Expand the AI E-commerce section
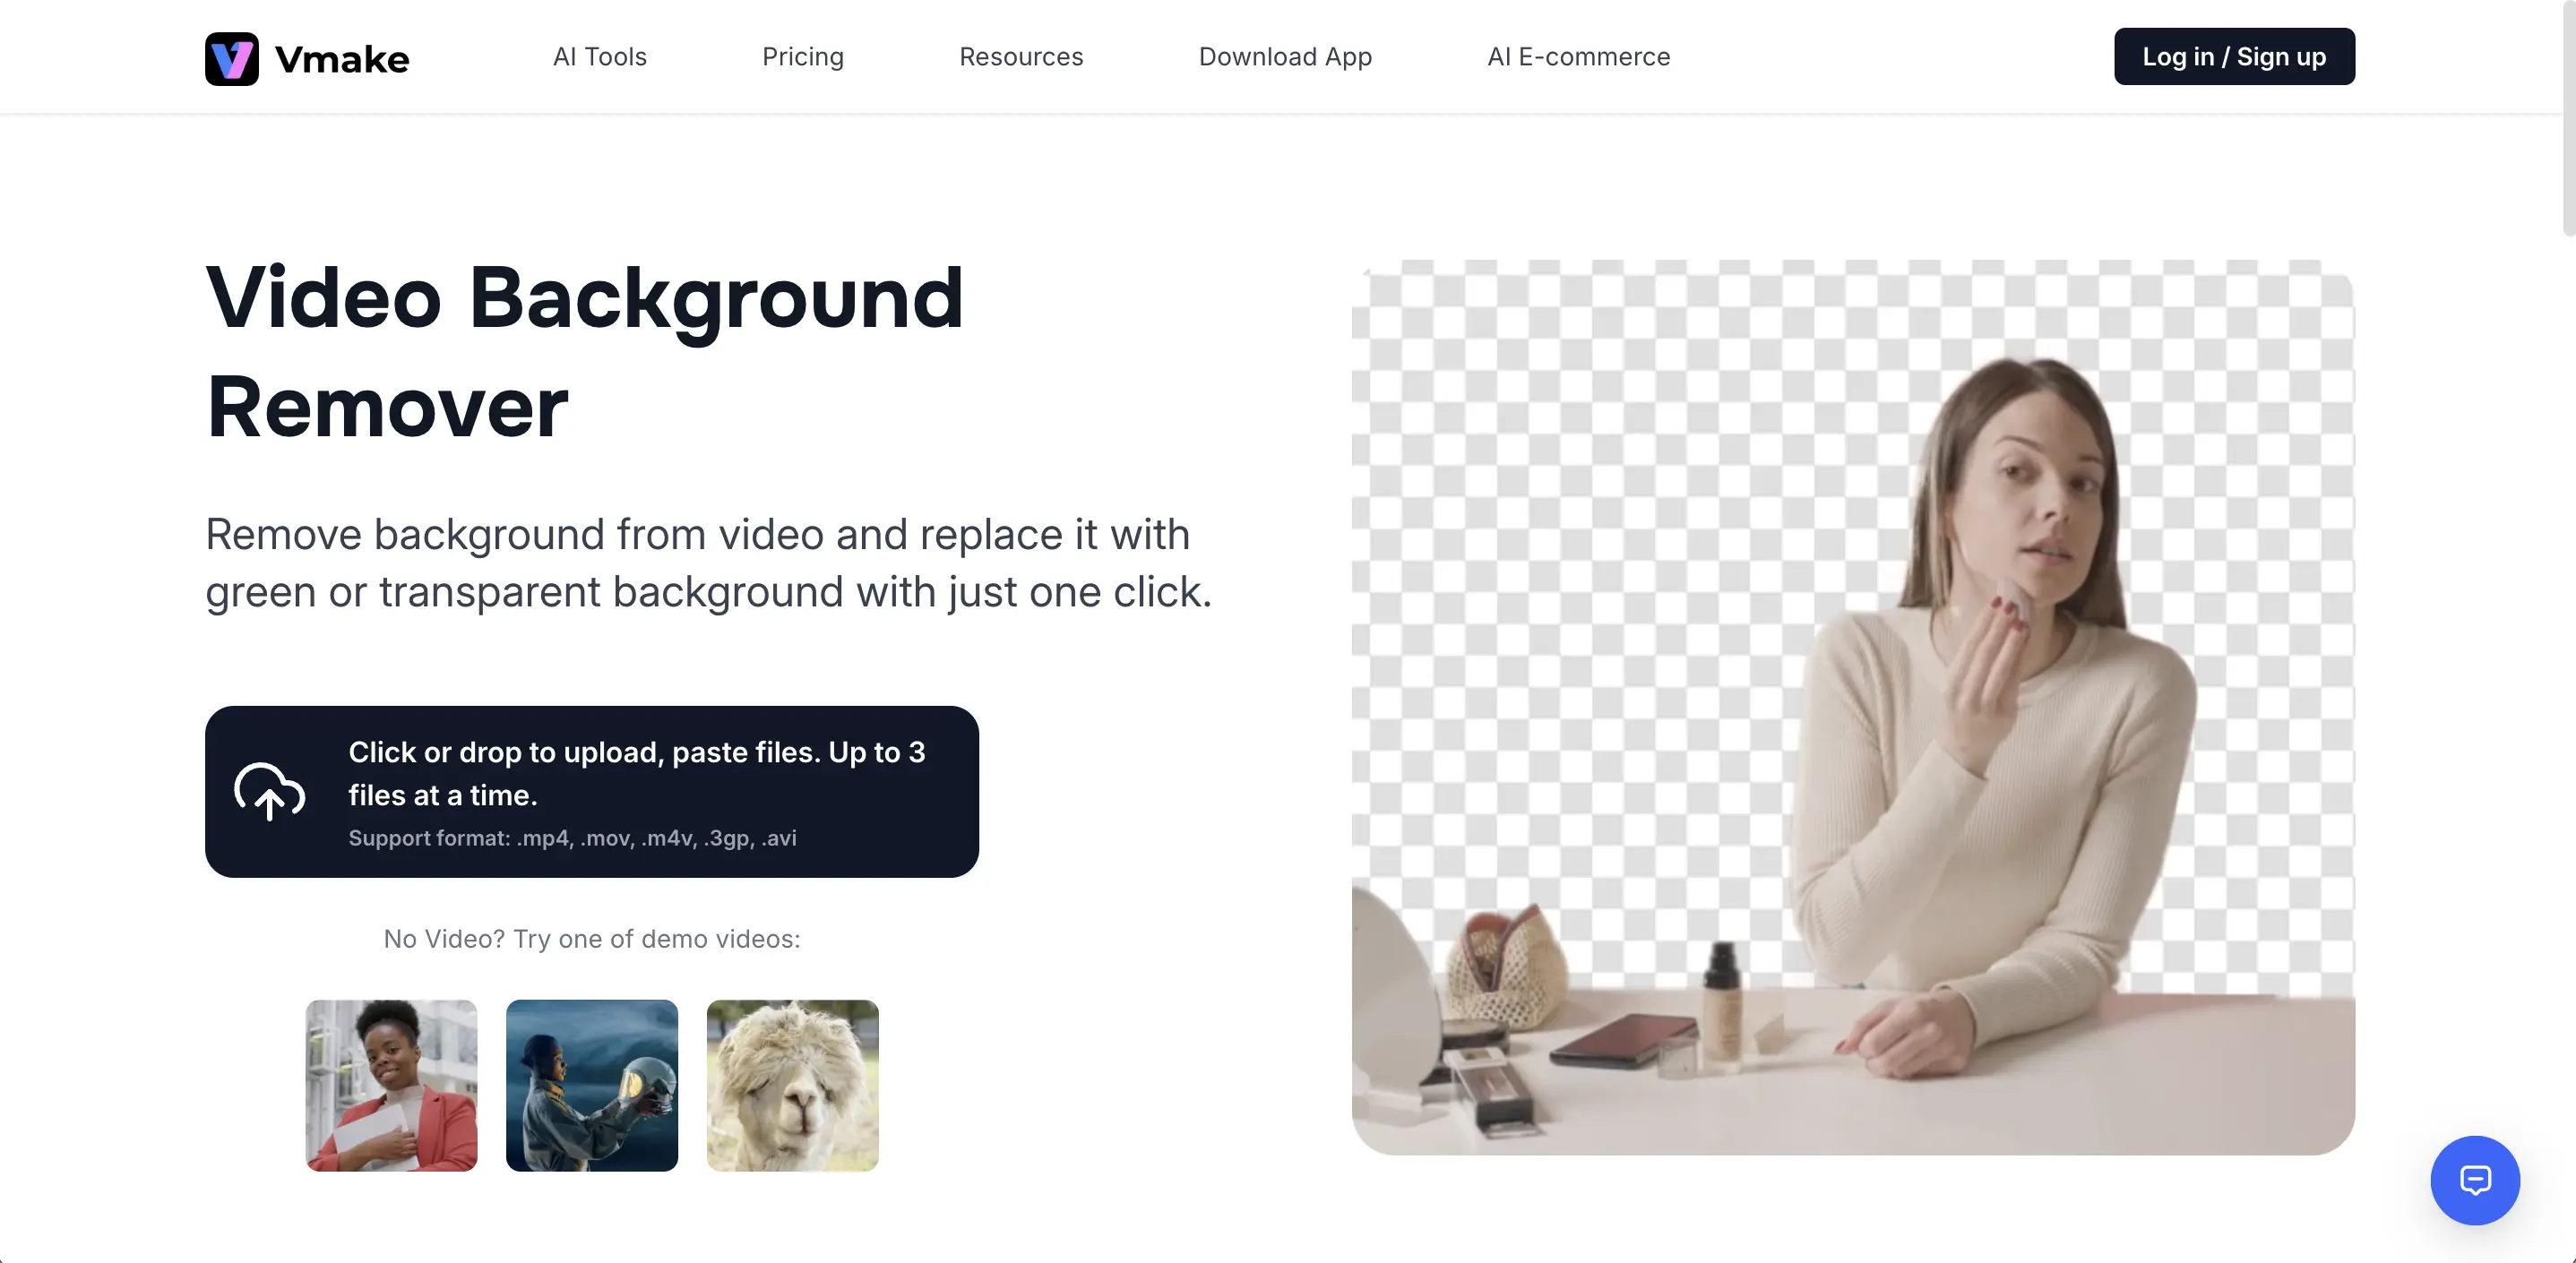 tap(1578, 57)
